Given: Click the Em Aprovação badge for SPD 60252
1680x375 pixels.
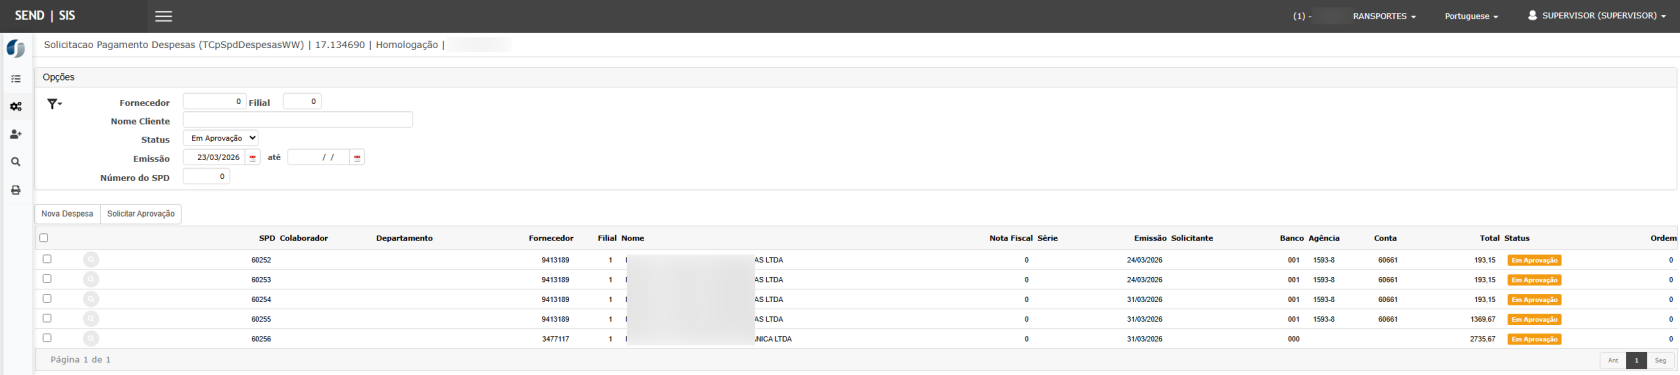Looking at the screenshot, I should 1534,260.
